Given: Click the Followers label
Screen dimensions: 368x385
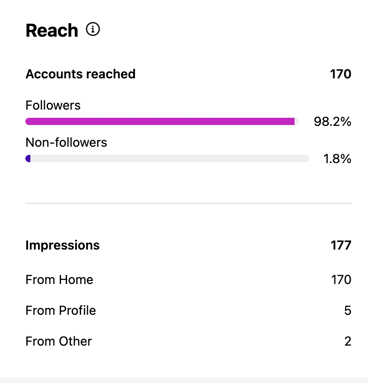Looking at the screenshot, I should click(x=53, y=105).
